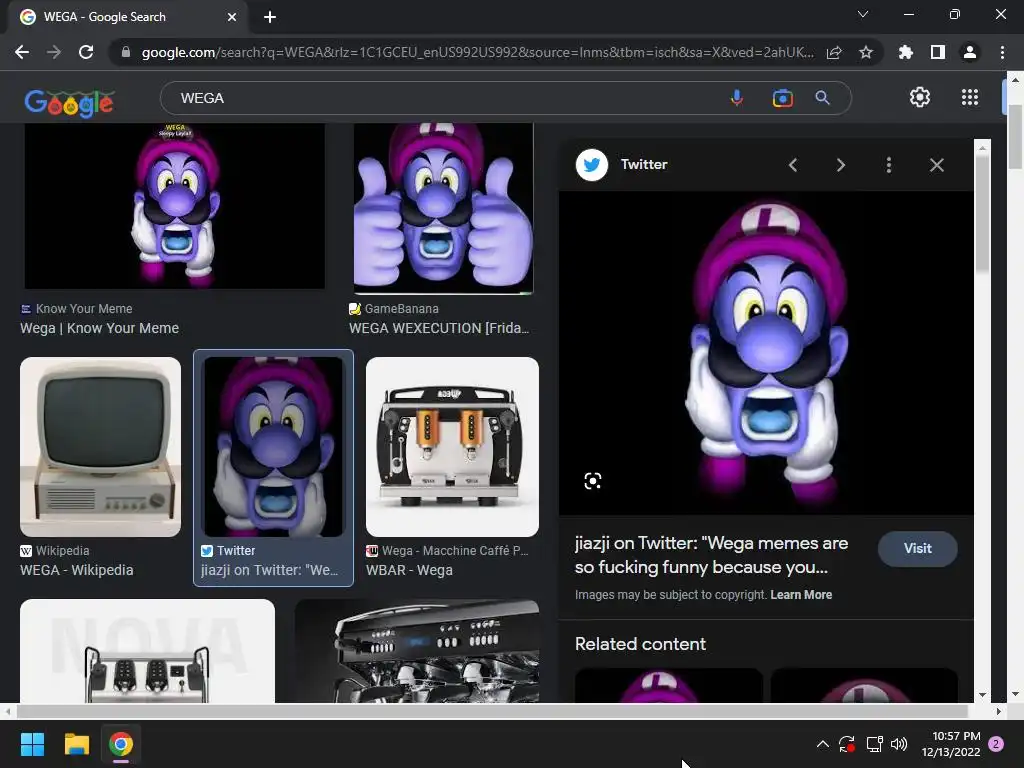Viewport: 1024px width, 768px height.
Task: Open Chrome extensions puzzle icon
Action: pyautogui.click(x=905, y=52)
